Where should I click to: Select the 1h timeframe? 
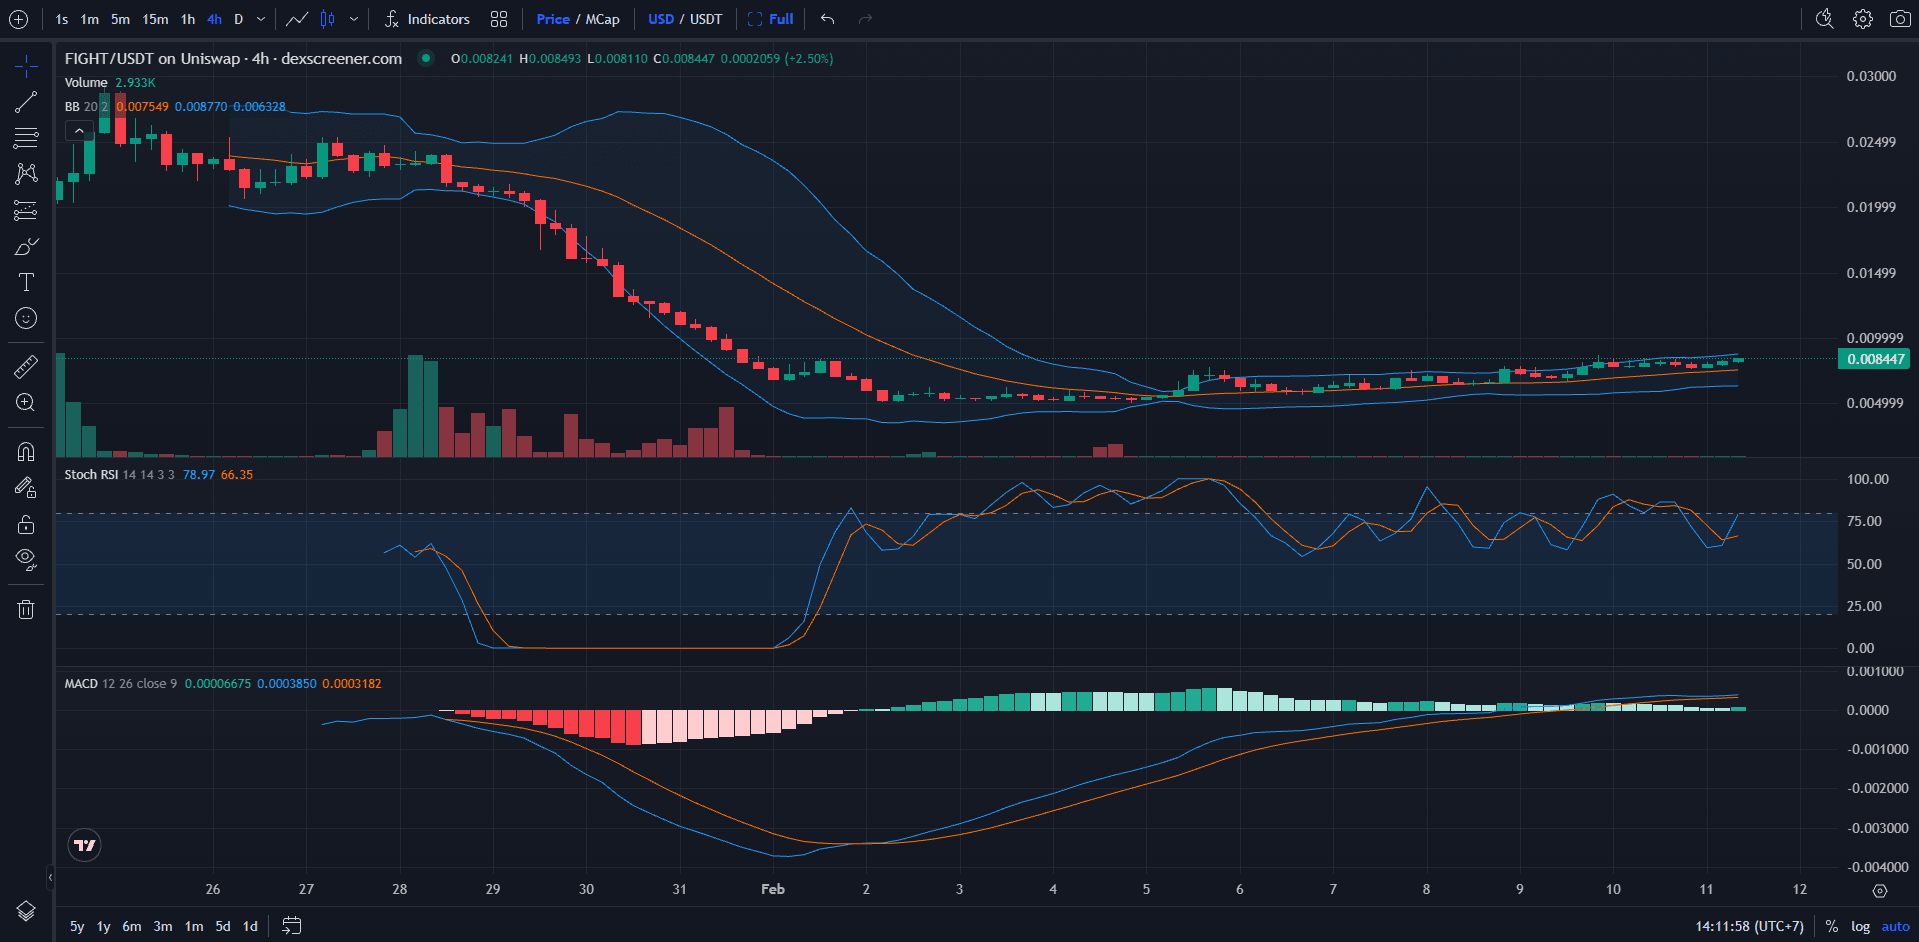[x=186, y=18]
